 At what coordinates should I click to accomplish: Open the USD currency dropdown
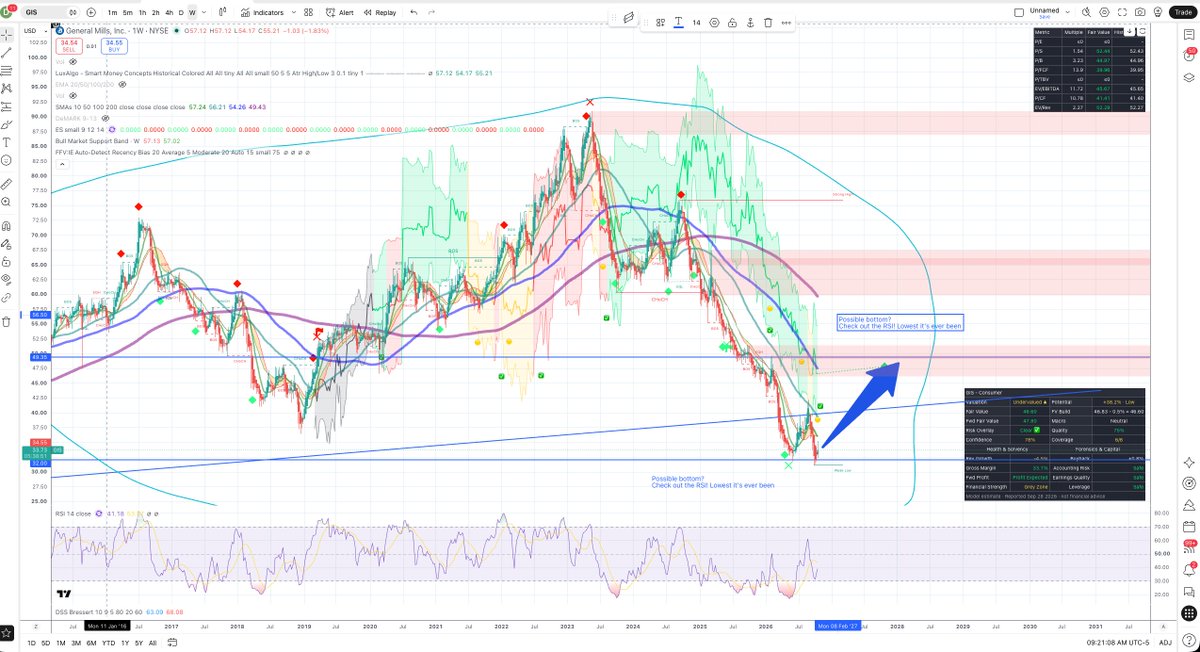pos(35,31)
